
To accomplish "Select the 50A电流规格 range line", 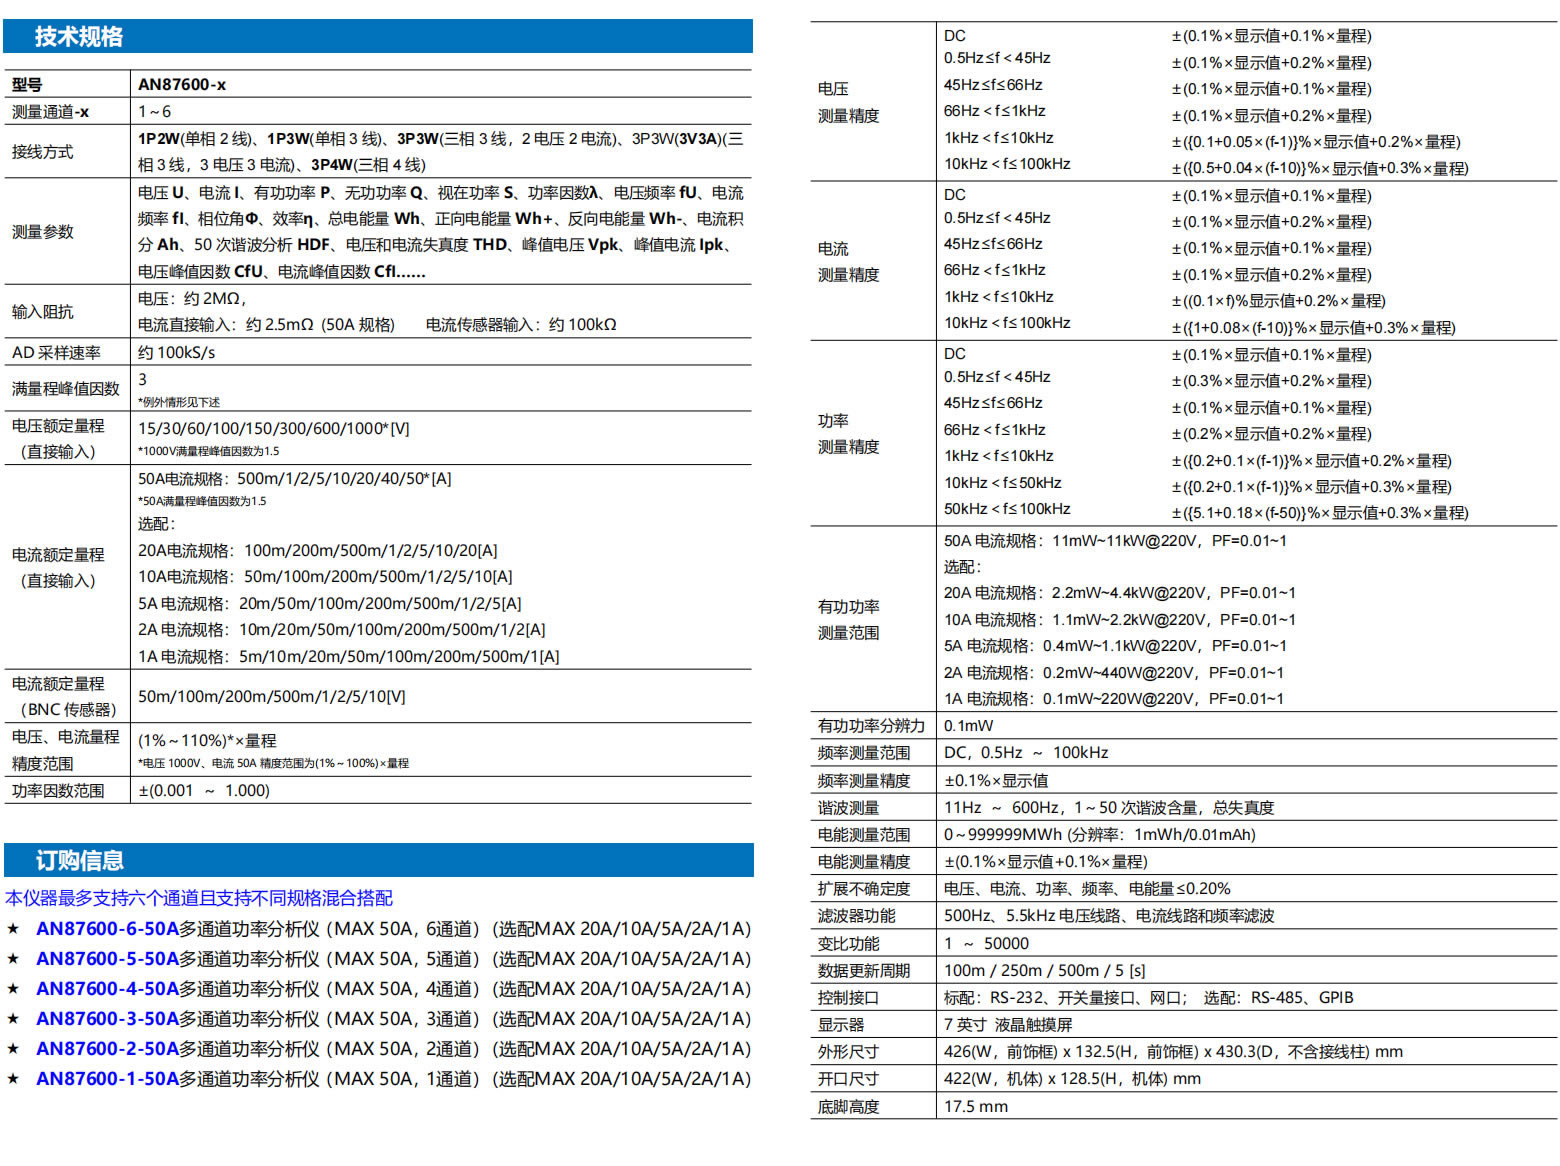I will pyautogui.click(x=295, y=479).
